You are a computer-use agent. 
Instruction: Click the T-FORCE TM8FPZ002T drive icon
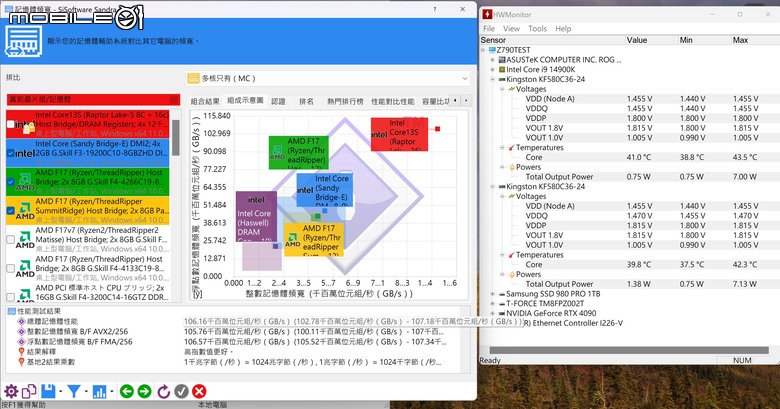502,304
